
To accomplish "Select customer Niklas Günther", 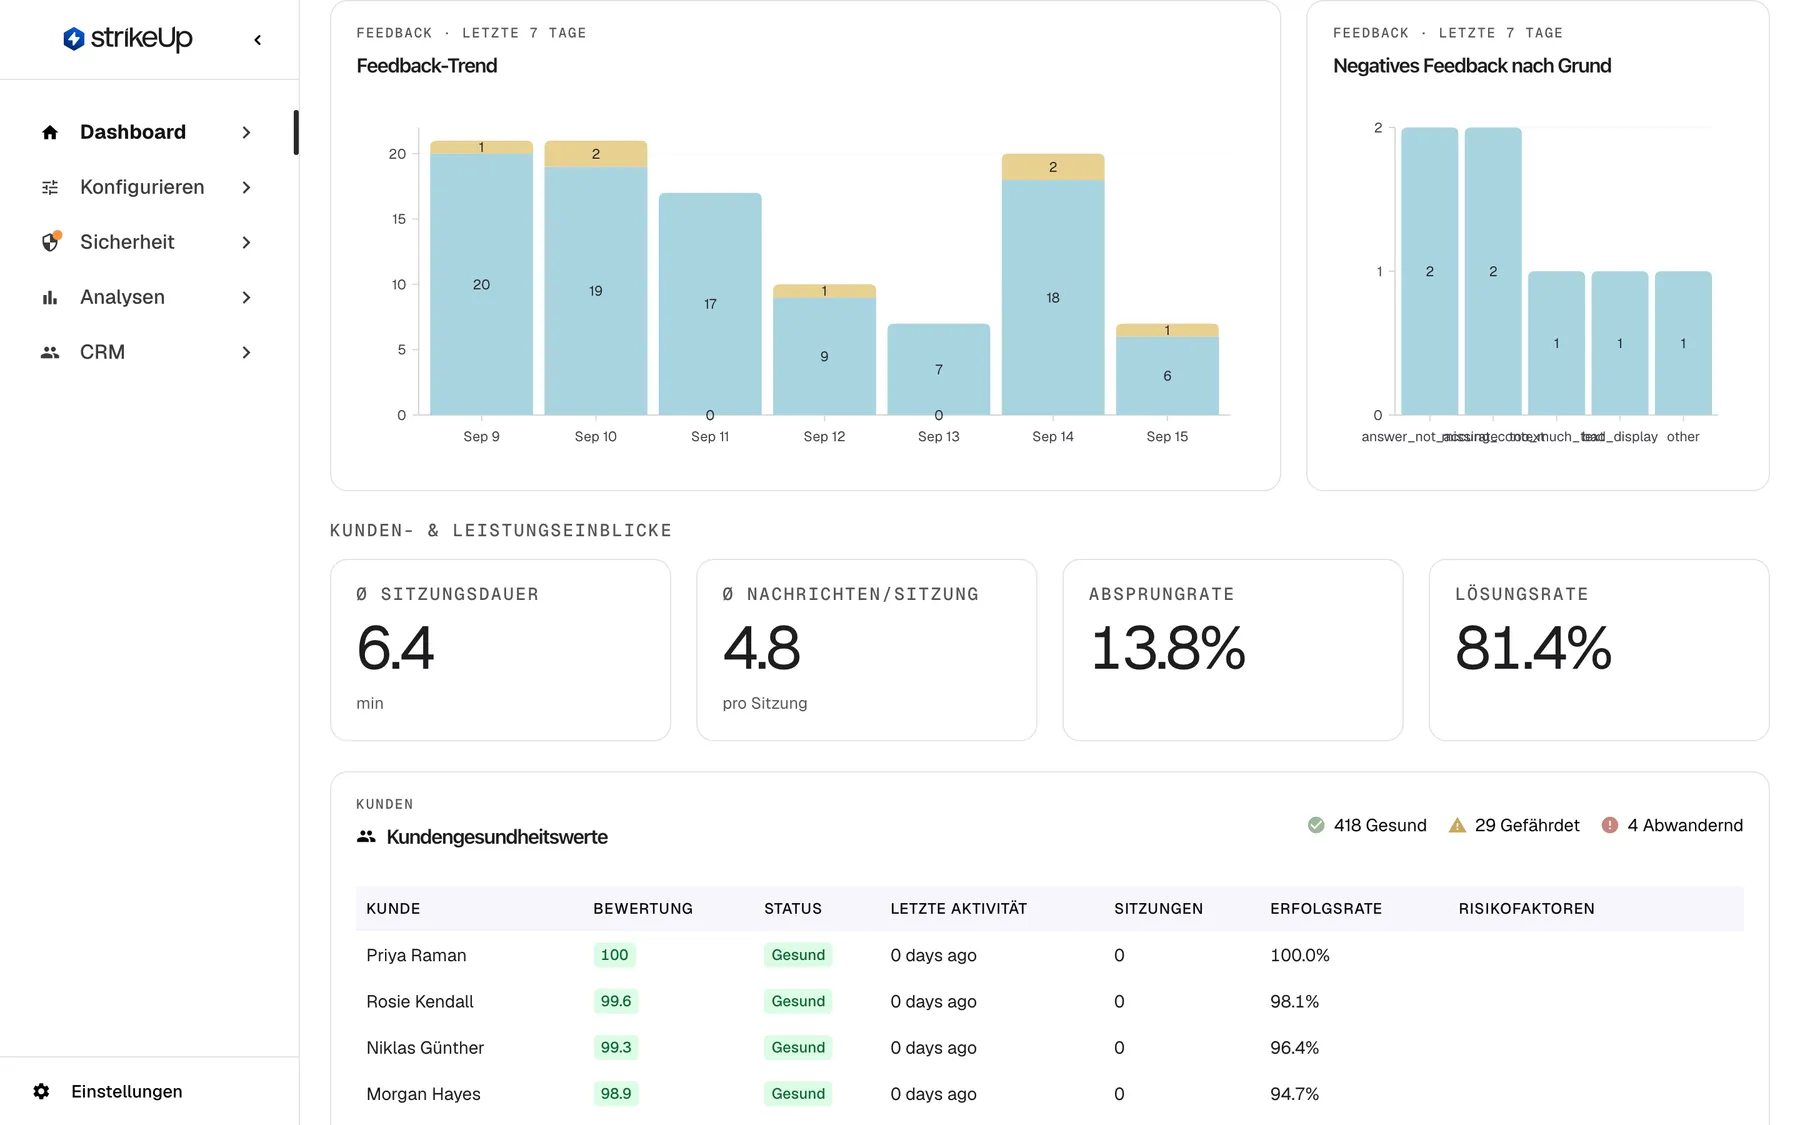I will pyautogui.click(x=425, y=1047).
